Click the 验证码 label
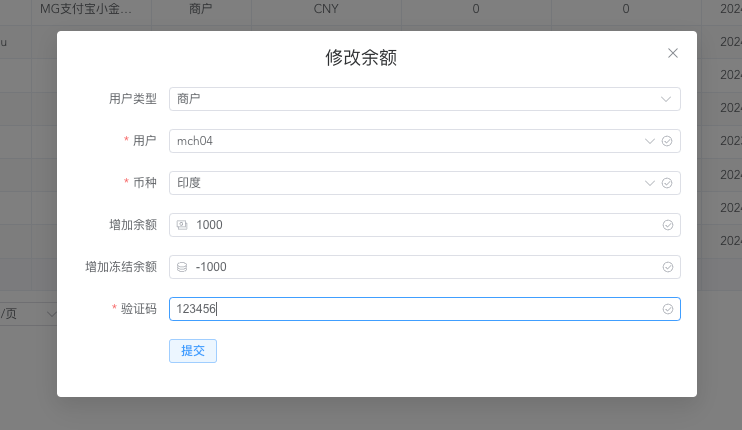 [x=139, y=309]
